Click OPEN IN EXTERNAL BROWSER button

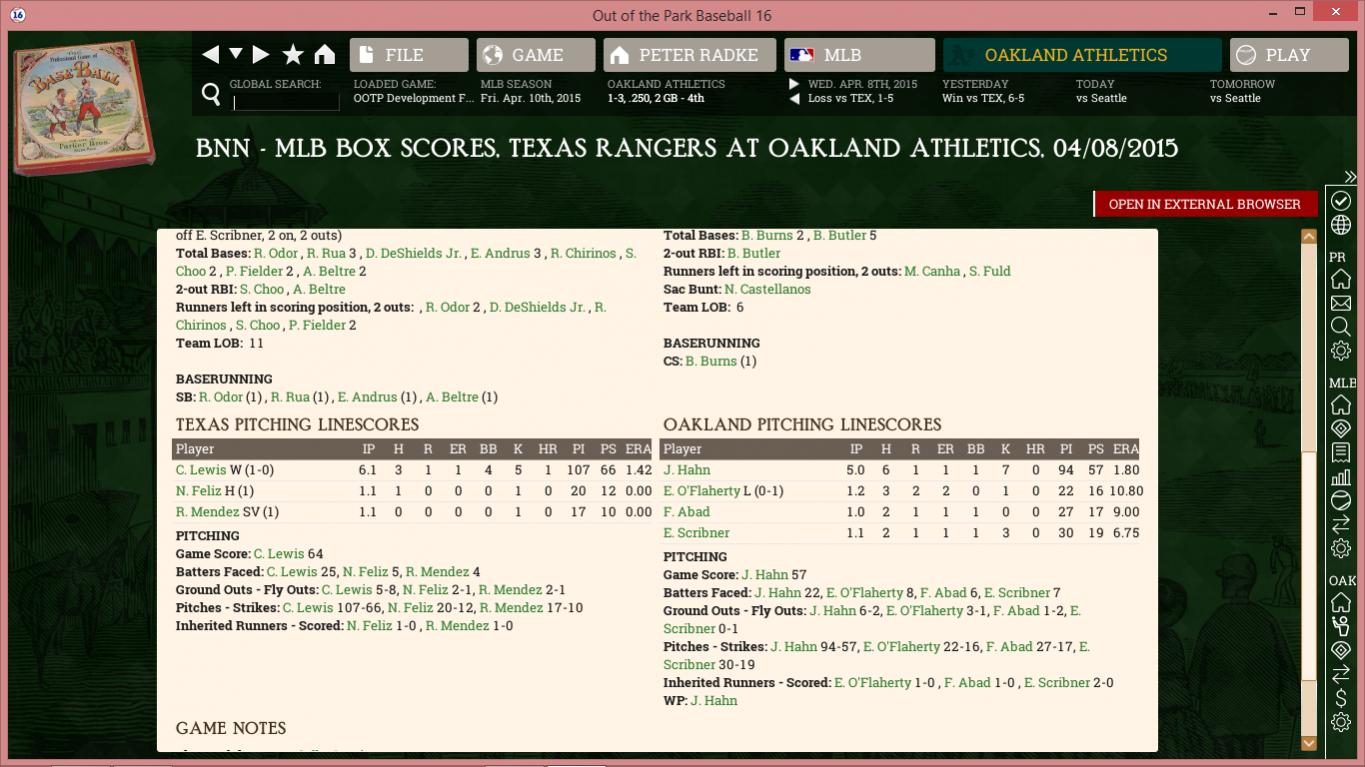tap(1205, 204)
